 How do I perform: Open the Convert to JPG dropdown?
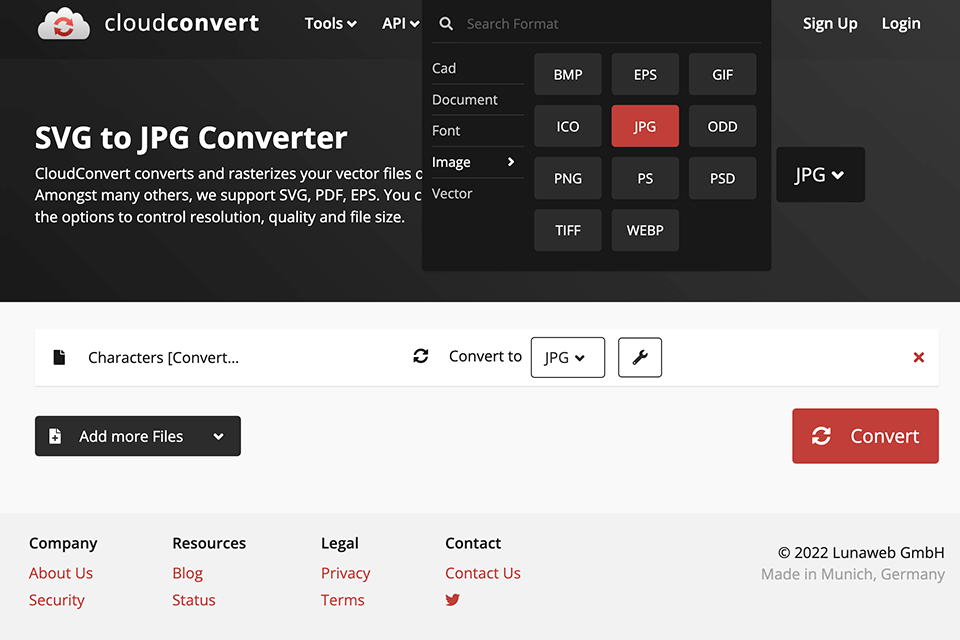point(568,357)
